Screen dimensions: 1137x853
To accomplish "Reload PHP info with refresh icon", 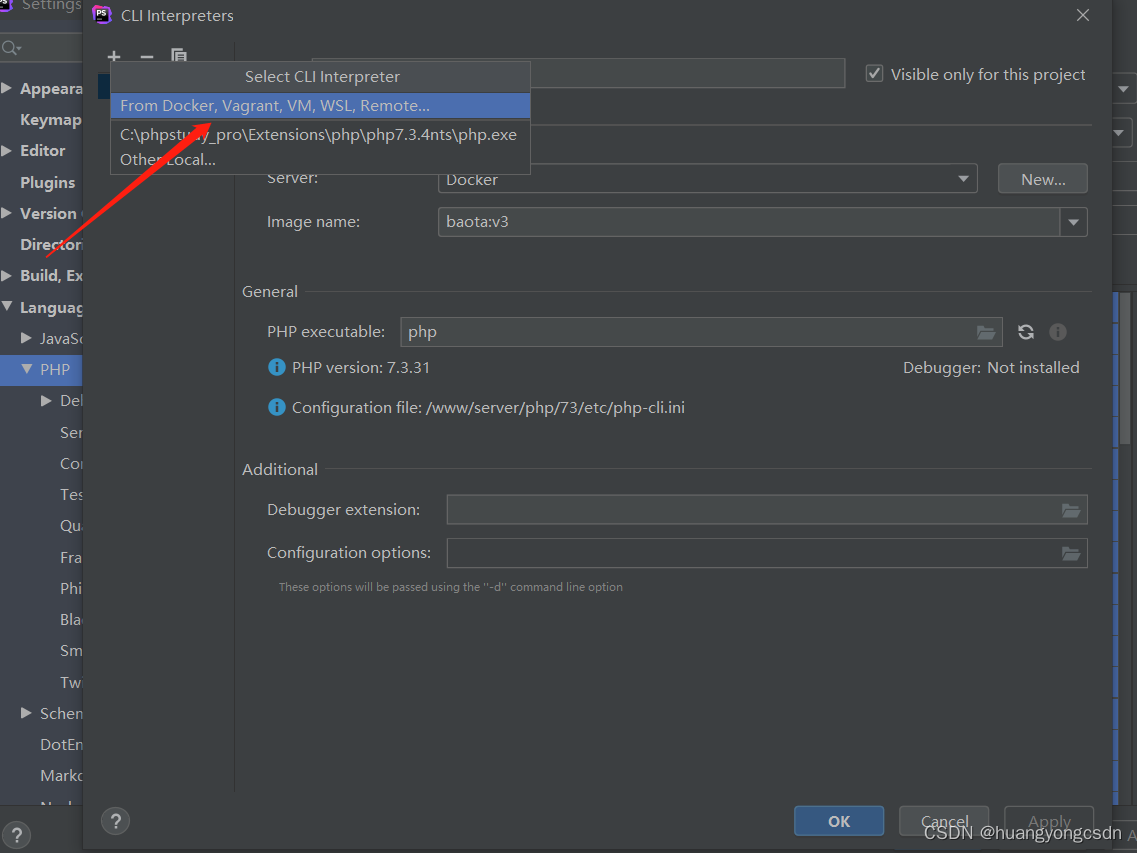I will [1025, 332].
